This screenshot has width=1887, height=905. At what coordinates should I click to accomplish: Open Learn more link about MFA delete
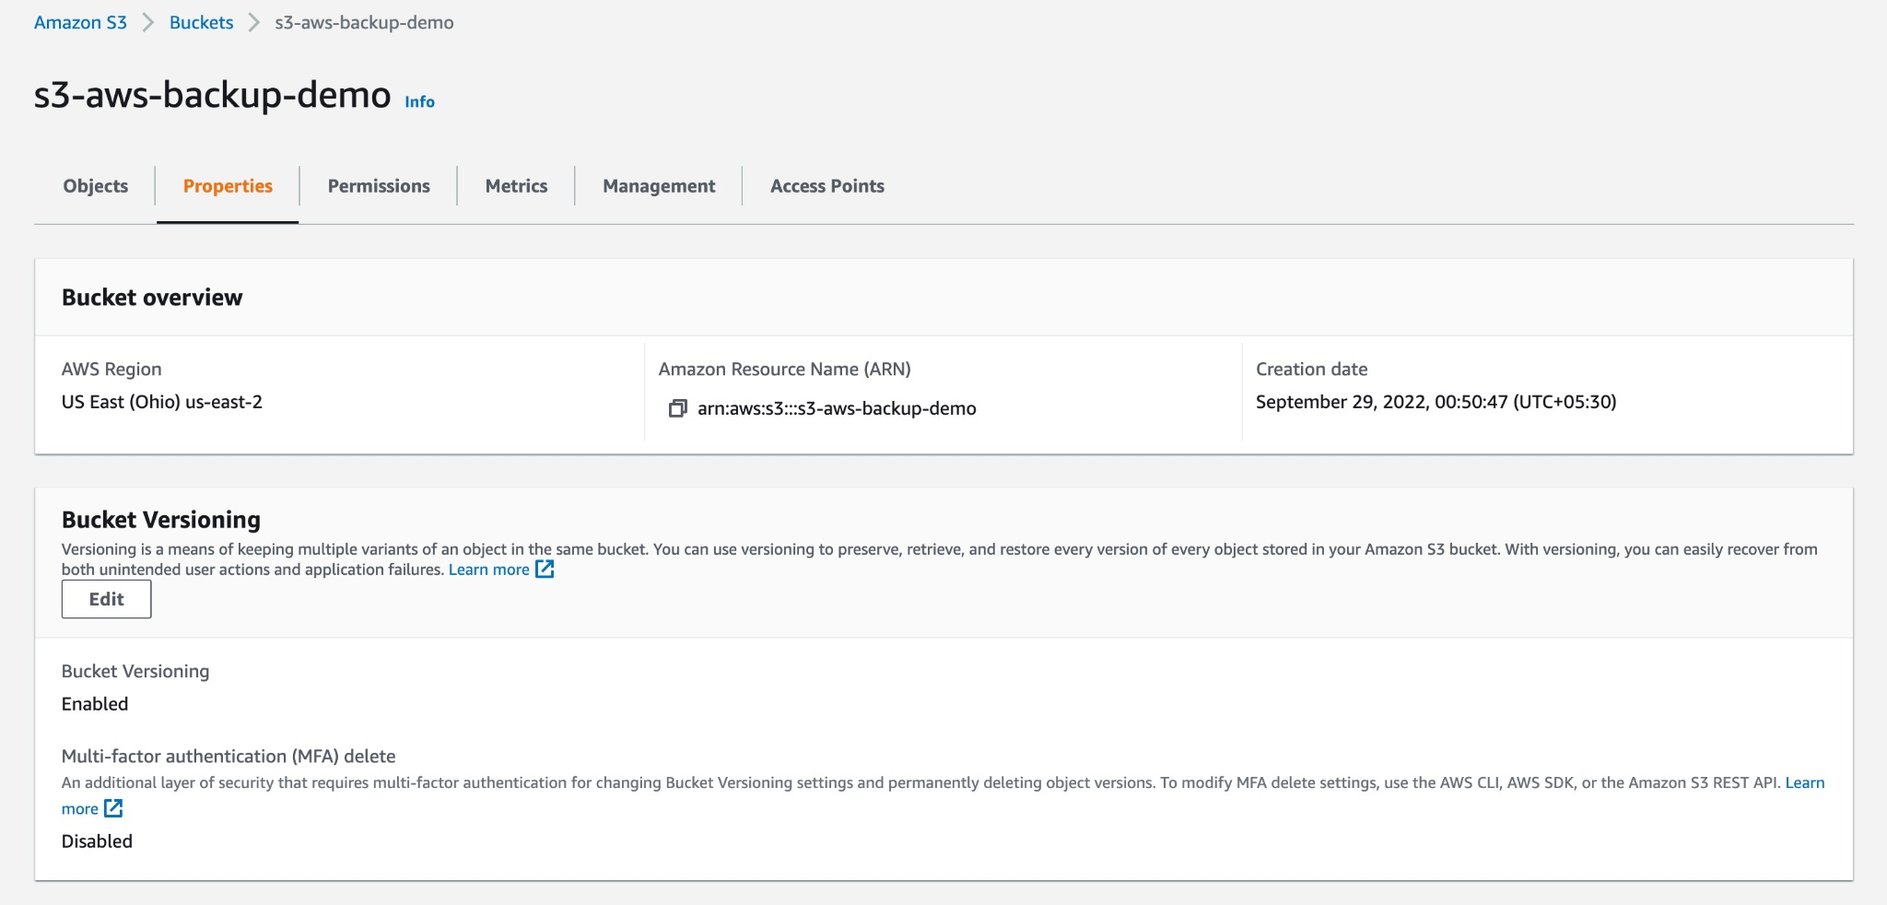pos(1804,782)
